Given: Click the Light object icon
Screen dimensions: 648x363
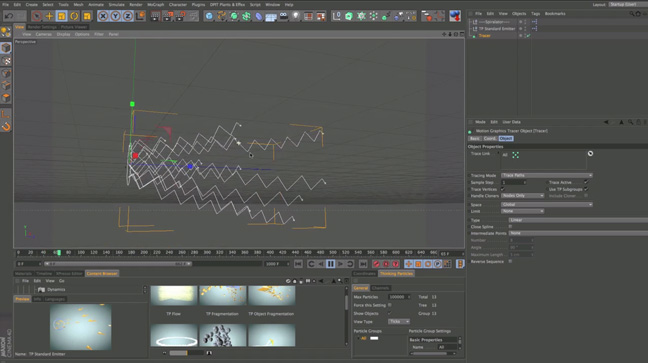Looking at the screenshot, I should click(x=296, y=16).
